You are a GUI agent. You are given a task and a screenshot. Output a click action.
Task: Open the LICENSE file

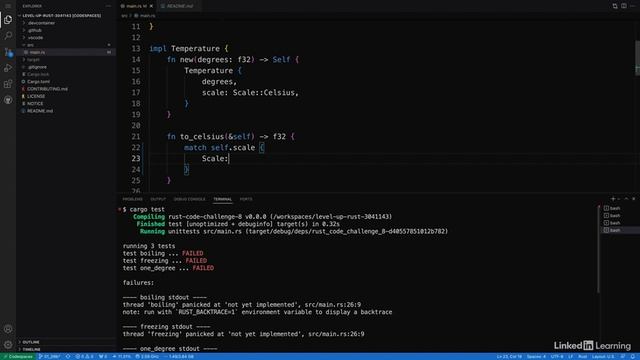click(36, 96)
